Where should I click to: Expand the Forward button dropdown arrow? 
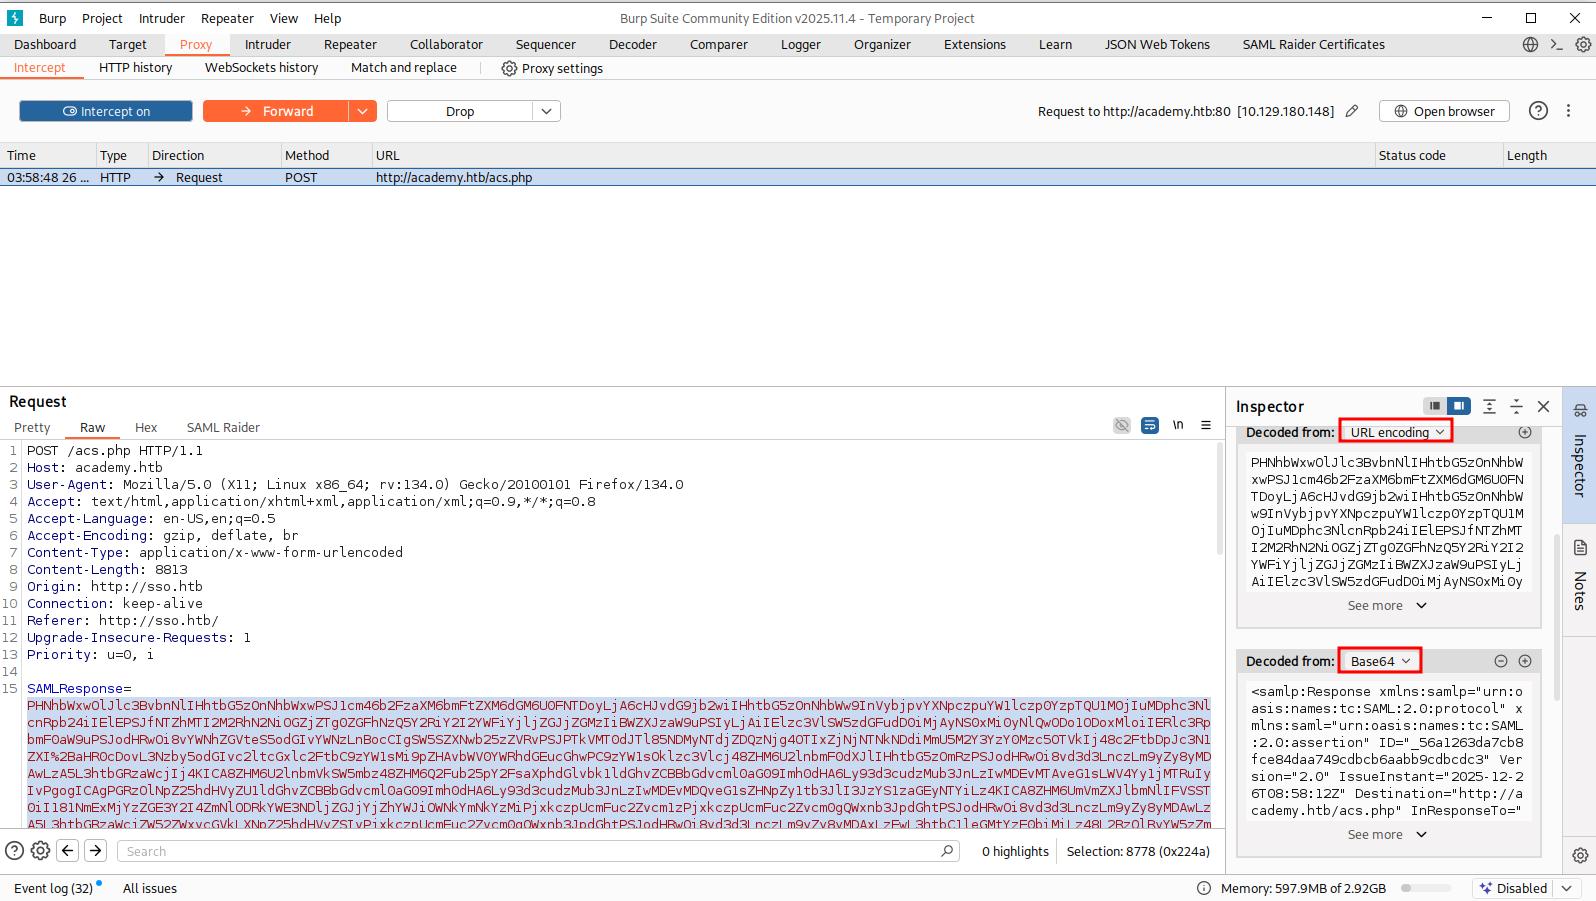(362, 111)
